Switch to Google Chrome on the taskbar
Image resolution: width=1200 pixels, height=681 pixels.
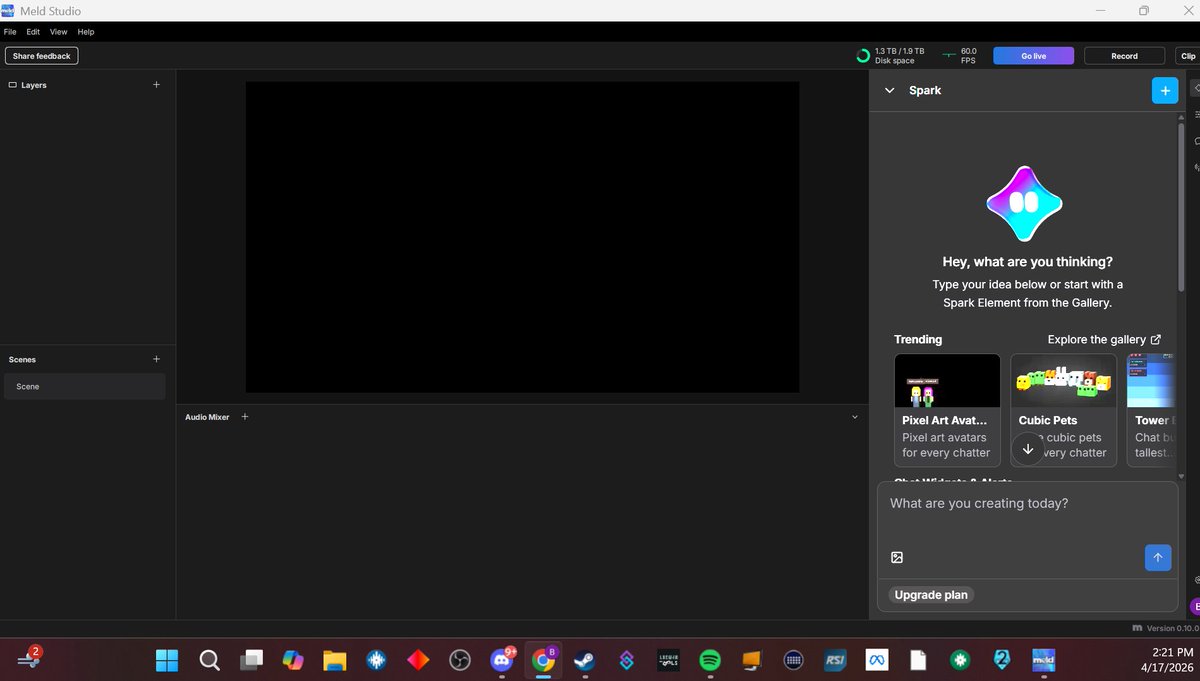tap(544, 660)
